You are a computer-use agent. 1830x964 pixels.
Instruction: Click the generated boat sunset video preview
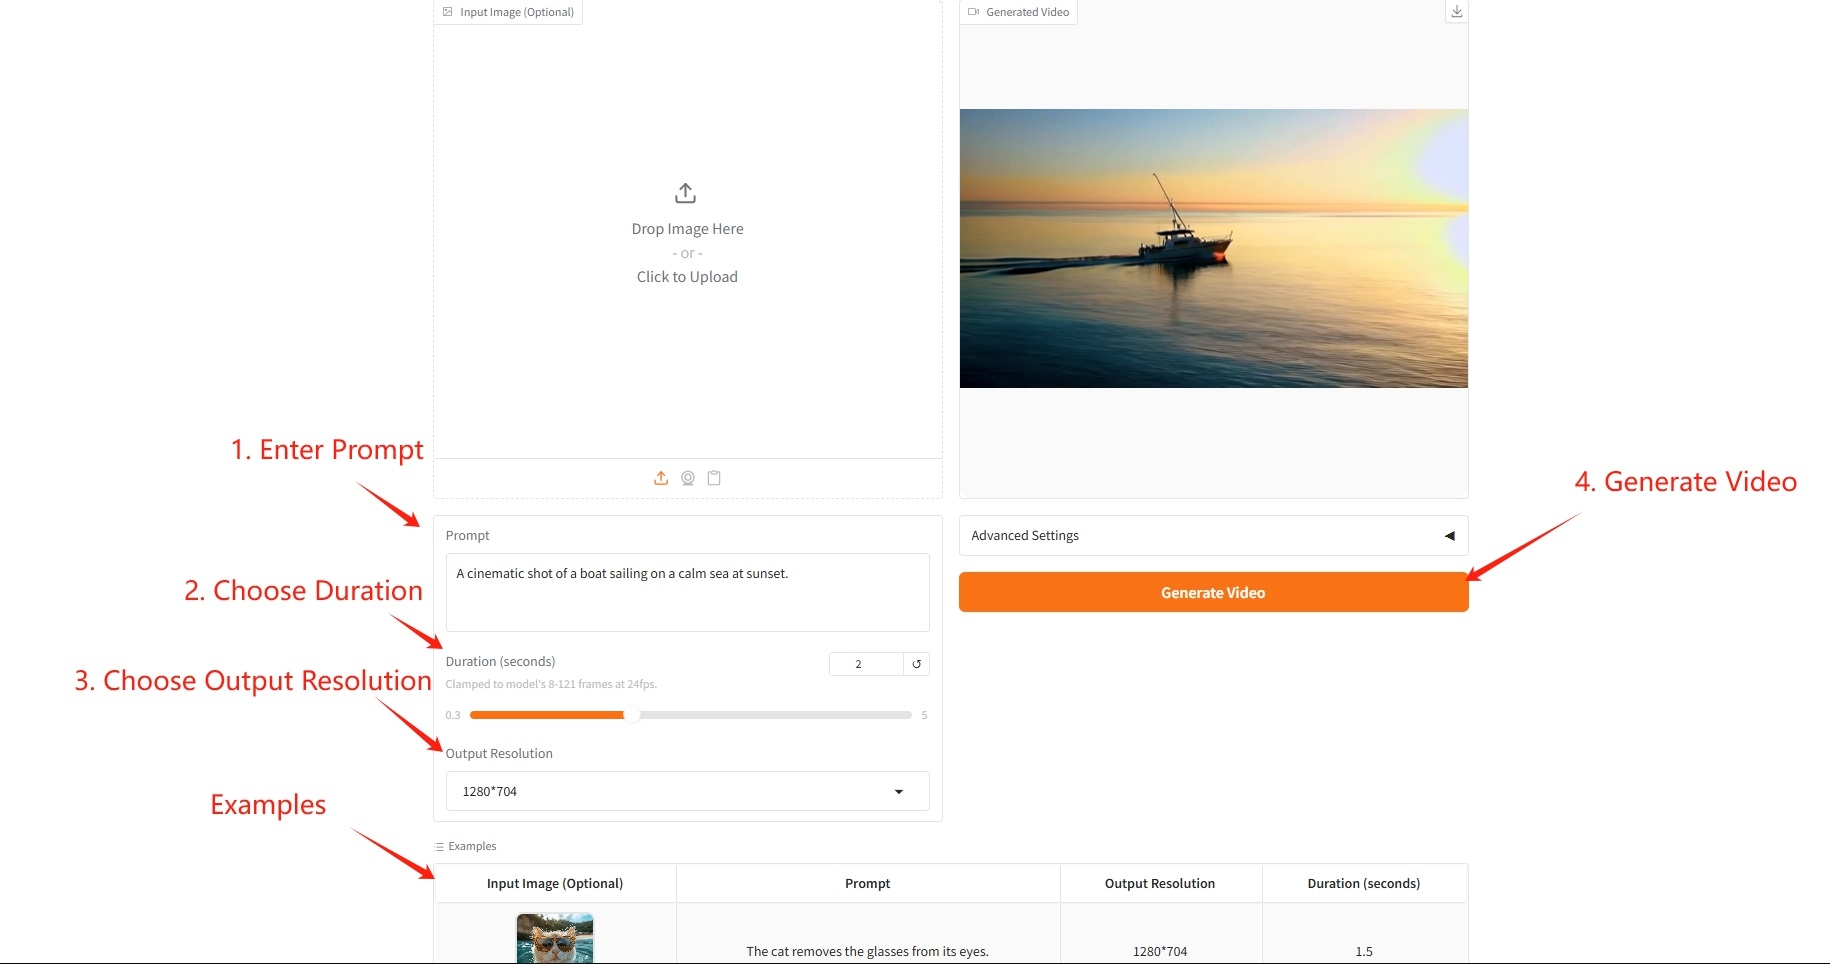(1213, 248)
